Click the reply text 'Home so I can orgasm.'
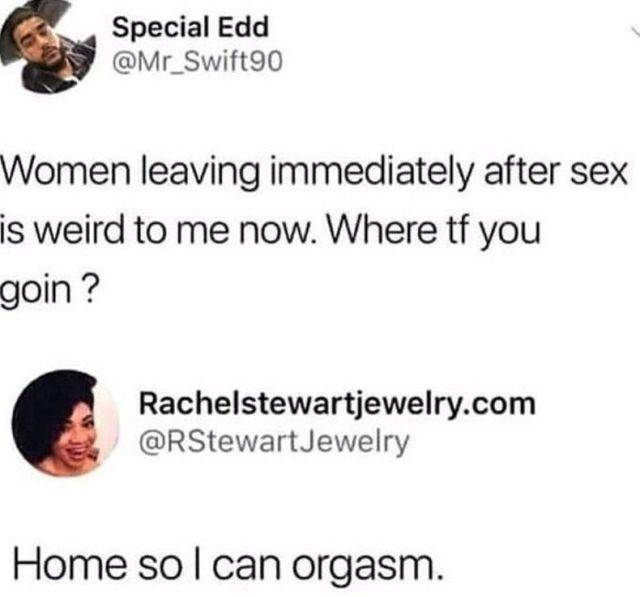640x597 pixels. tap(228, 566)
